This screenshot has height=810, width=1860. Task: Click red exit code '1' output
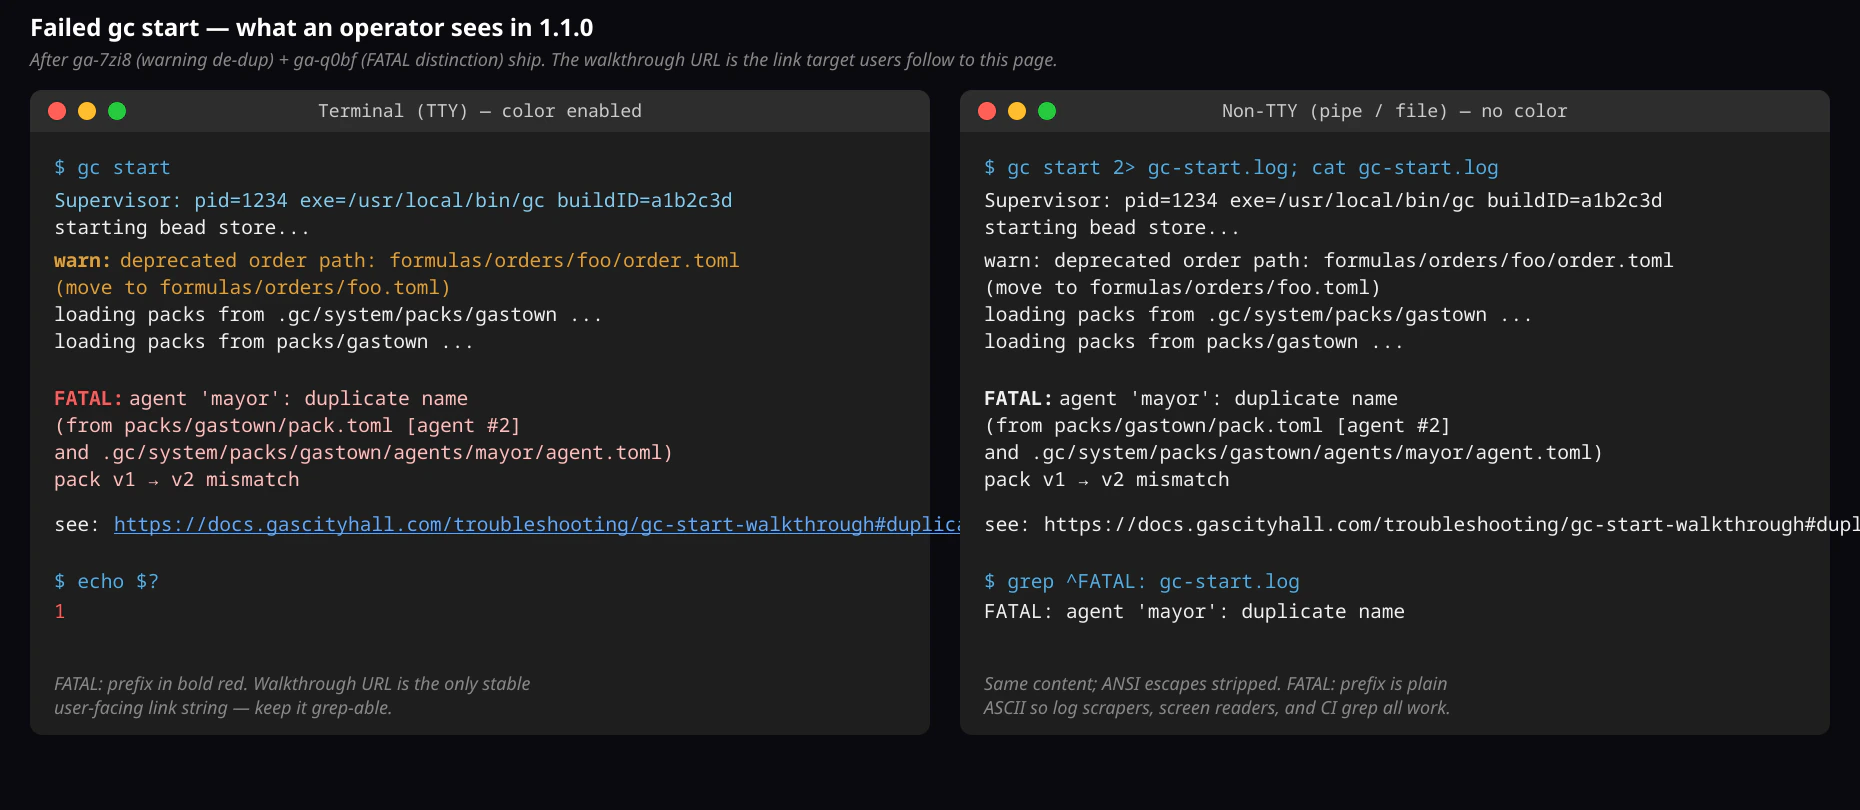[x=60, y=612]
